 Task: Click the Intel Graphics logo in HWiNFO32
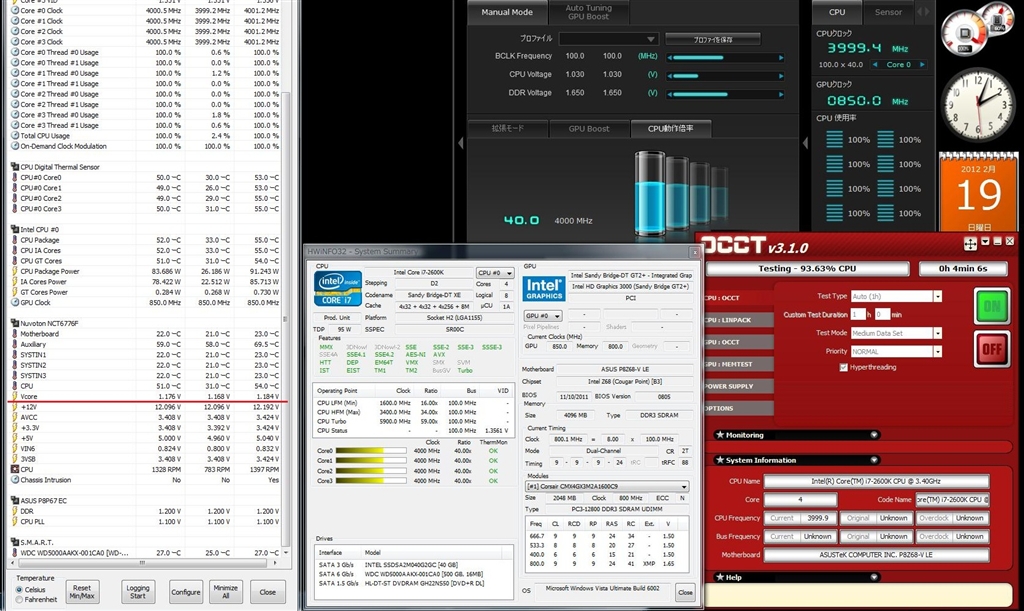coord(543,289)
